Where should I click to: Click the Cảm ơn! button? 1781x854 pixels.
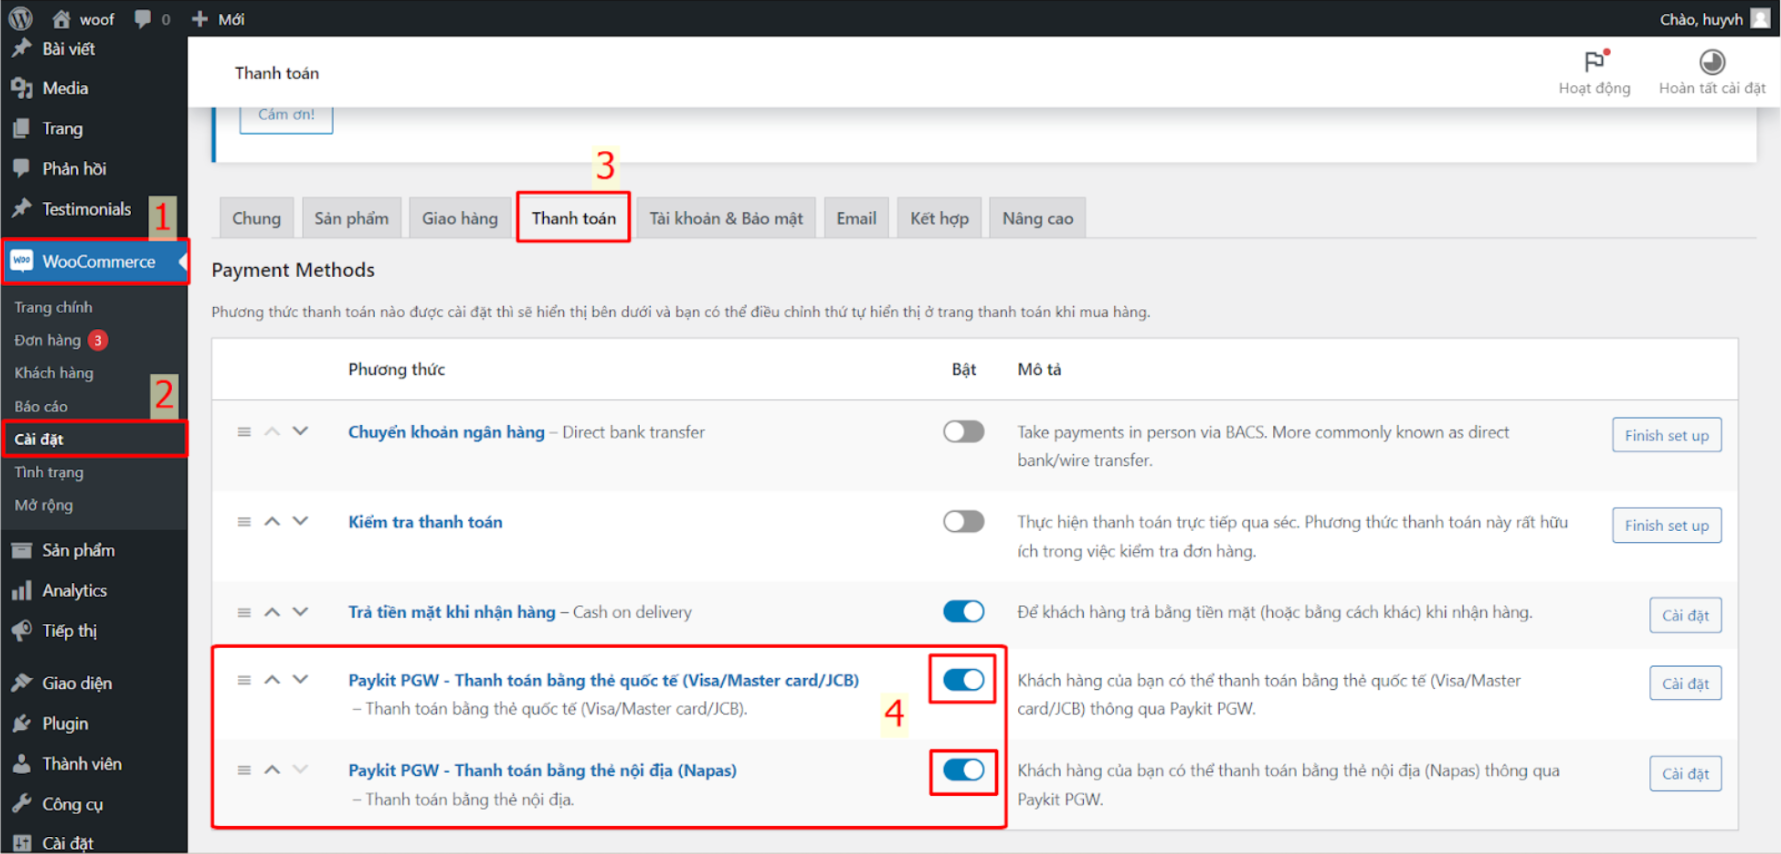click(x=286, y=115)
